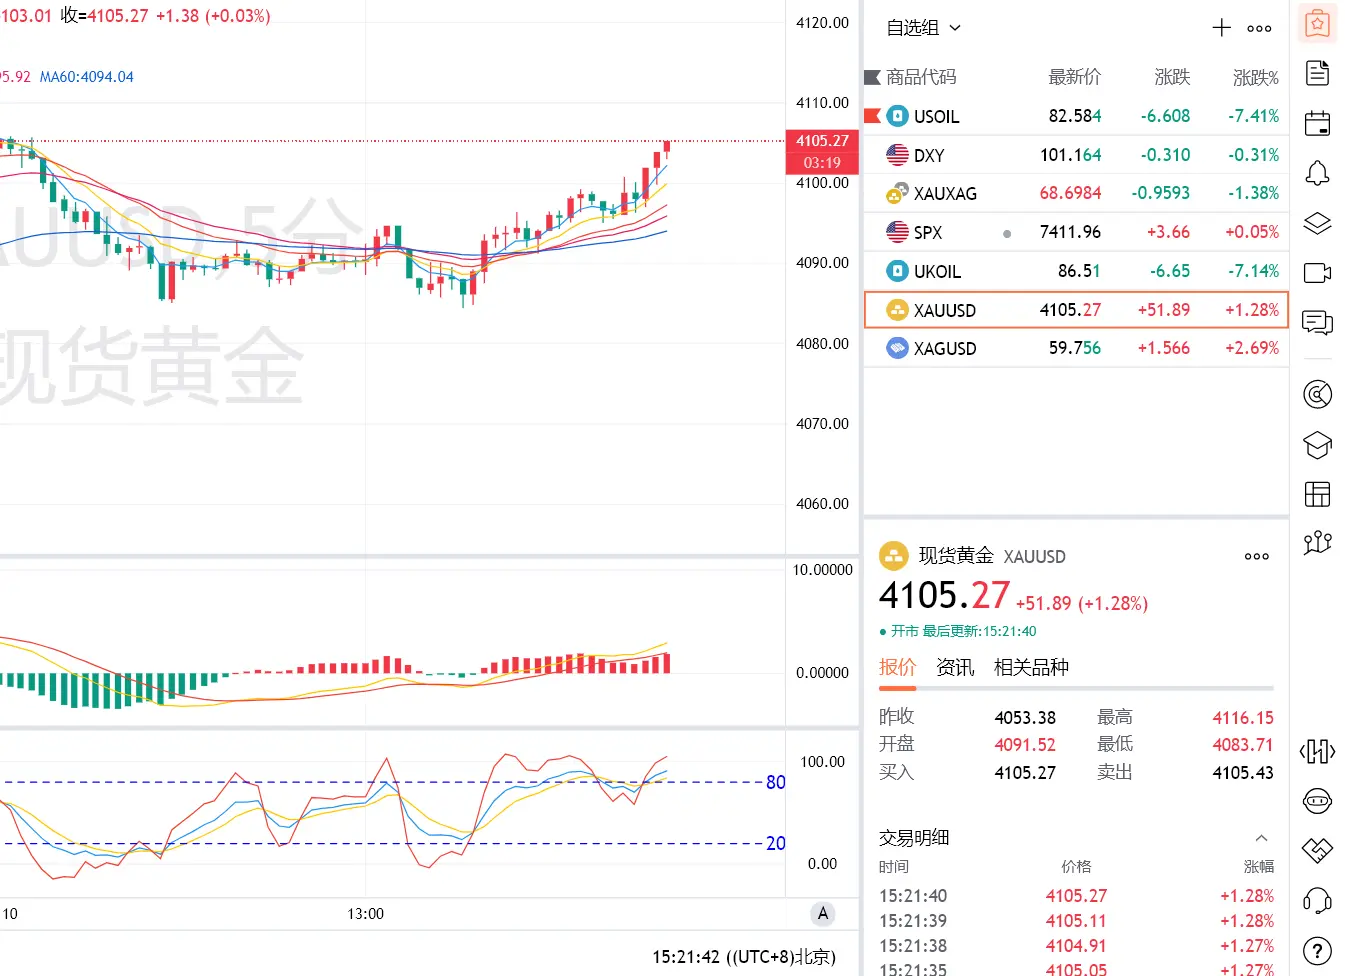Toggle auto scale 'A' button on chart
This screenshot has height=976, width=1345.
pos(823,913)
